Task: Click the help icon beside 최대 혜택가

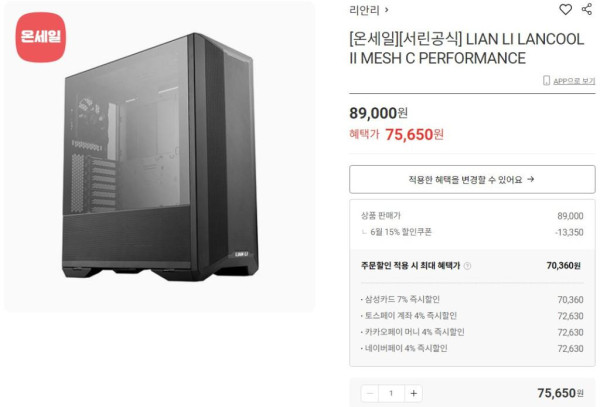Action: 467,266
